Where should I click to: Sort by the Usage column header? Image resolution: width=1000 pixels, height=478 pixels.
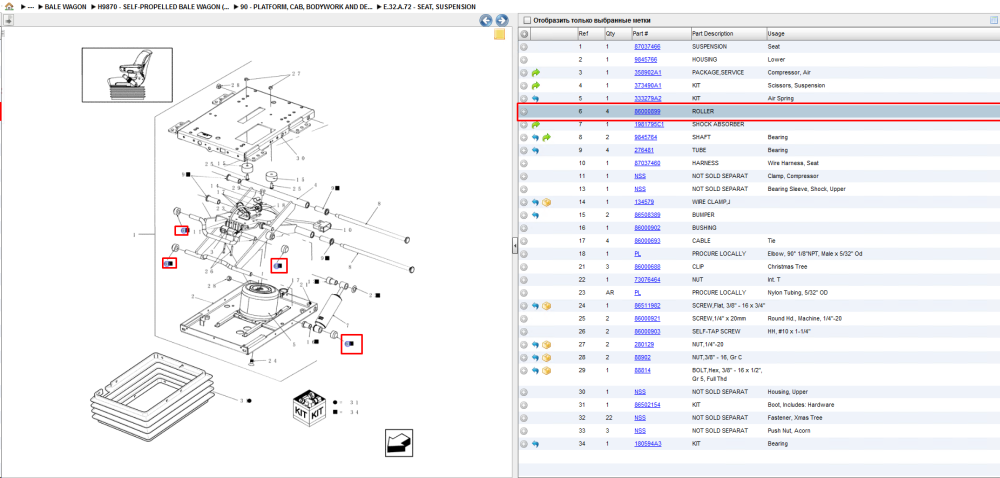(x=776, y=34)
